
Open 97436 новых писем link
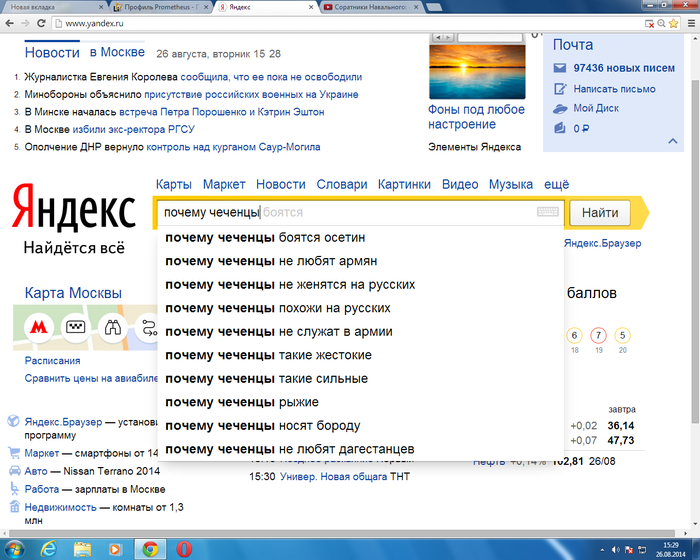[x=624, y=68]
